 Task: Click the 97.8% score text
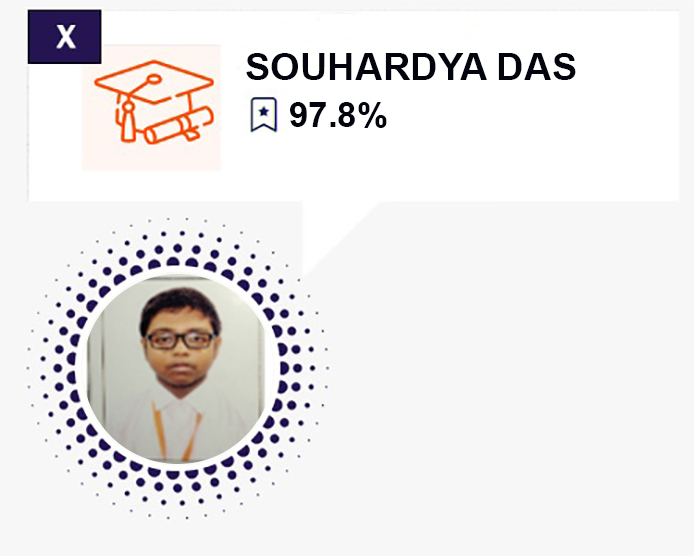coord(337,117)
